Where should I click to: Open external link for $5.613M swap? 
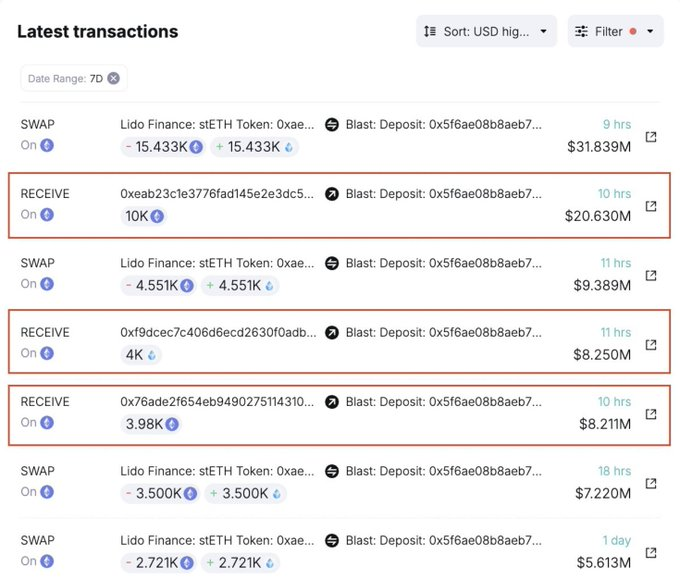[x=651, y=552]
